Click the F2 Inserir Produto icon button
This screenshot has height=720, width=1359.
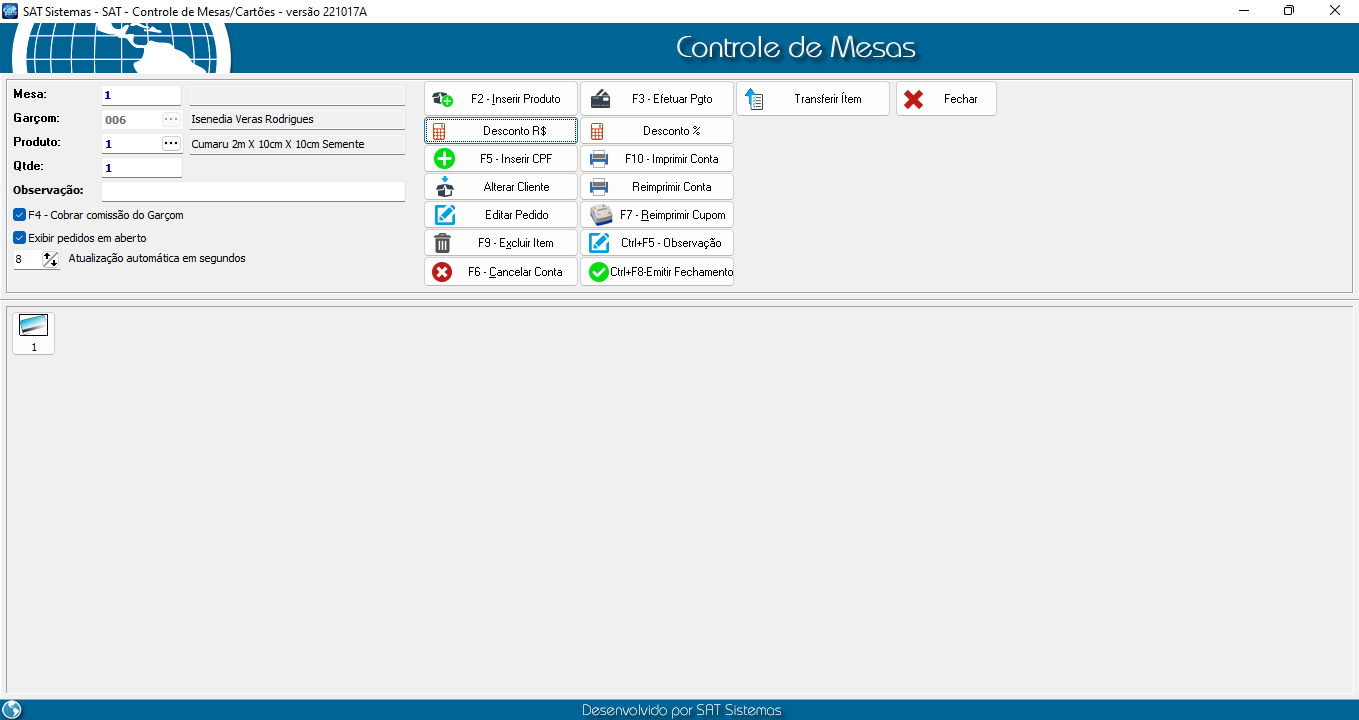pyautogui.click(x=443, y=99)
